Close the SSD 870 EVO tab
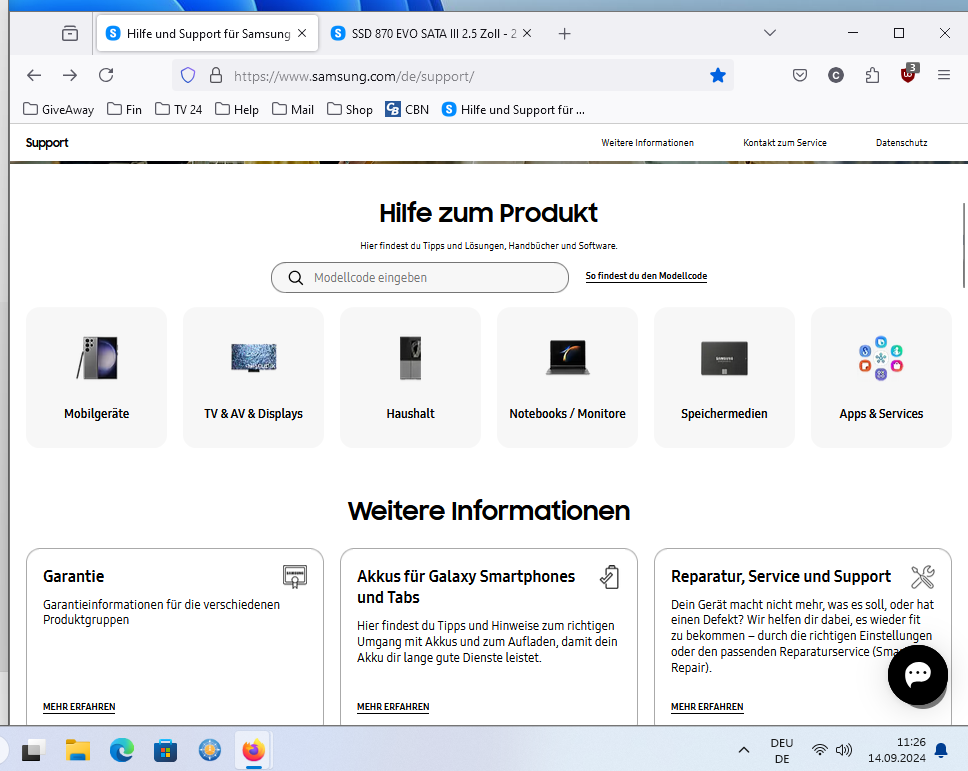 527,33
